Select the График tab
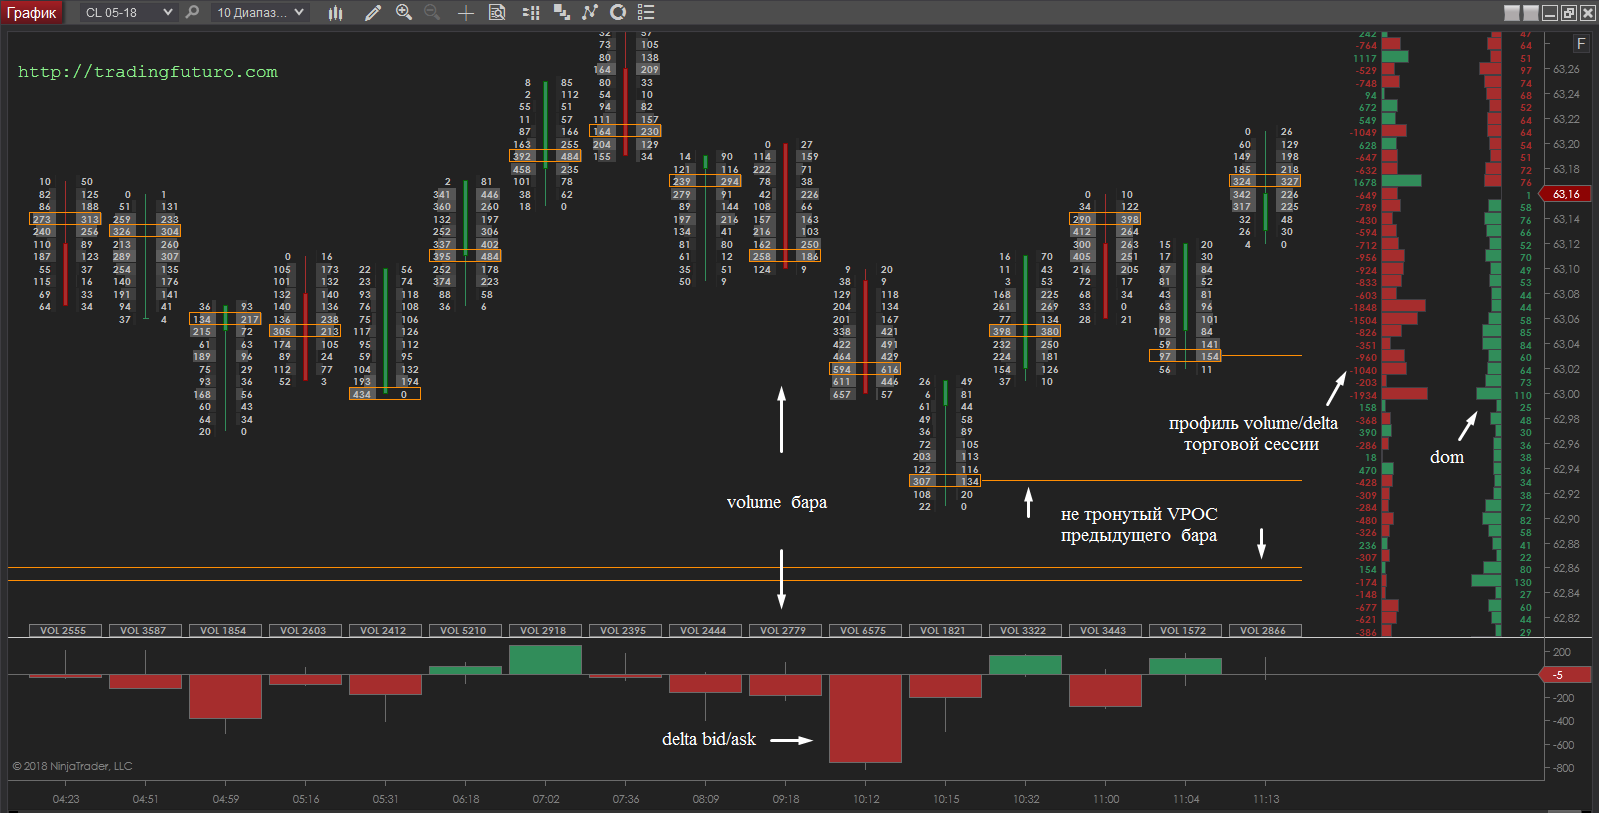The width and height of the screenshot is (1599, 813). tap(31, 12)
